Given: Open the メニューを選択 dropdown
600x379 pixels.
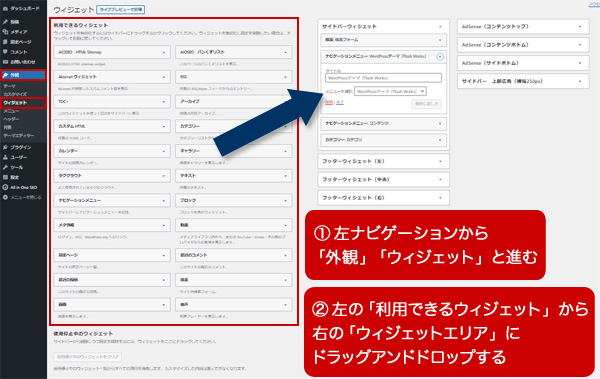Looking at the screenshot, I should click(390, 91).
